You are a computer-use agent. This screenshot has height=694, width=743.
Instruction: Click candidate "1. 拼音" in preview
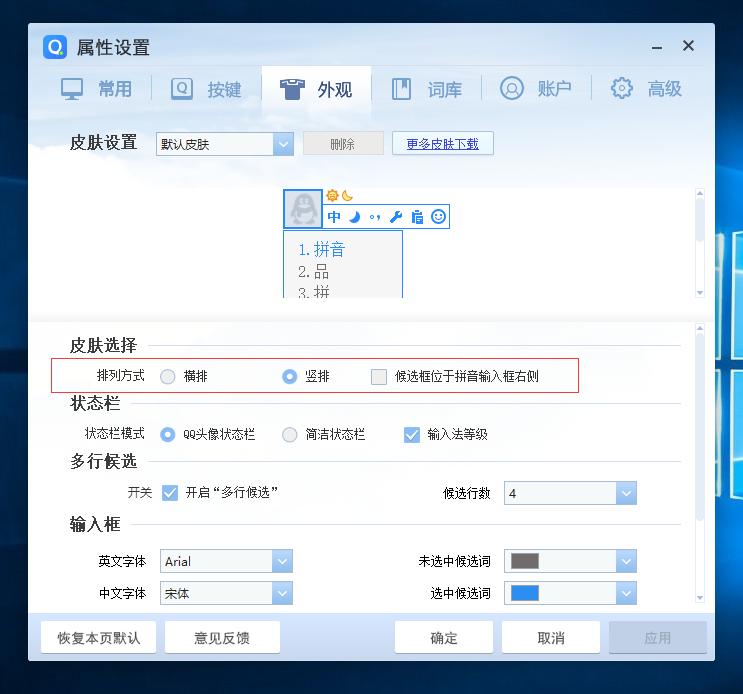coord(322,250)
